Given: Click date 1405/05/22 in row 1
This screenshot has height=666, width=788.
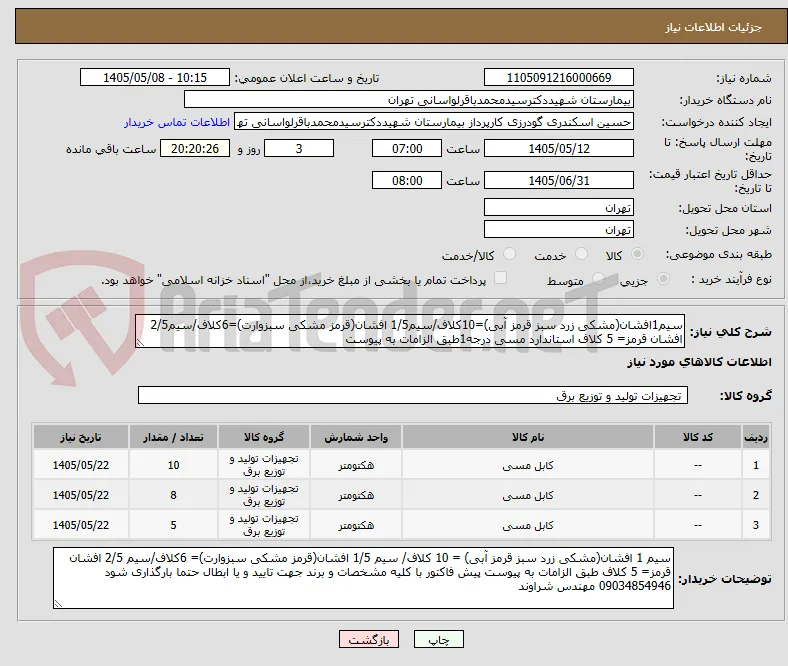Looking at the screenshot, I should pos(81,465).
